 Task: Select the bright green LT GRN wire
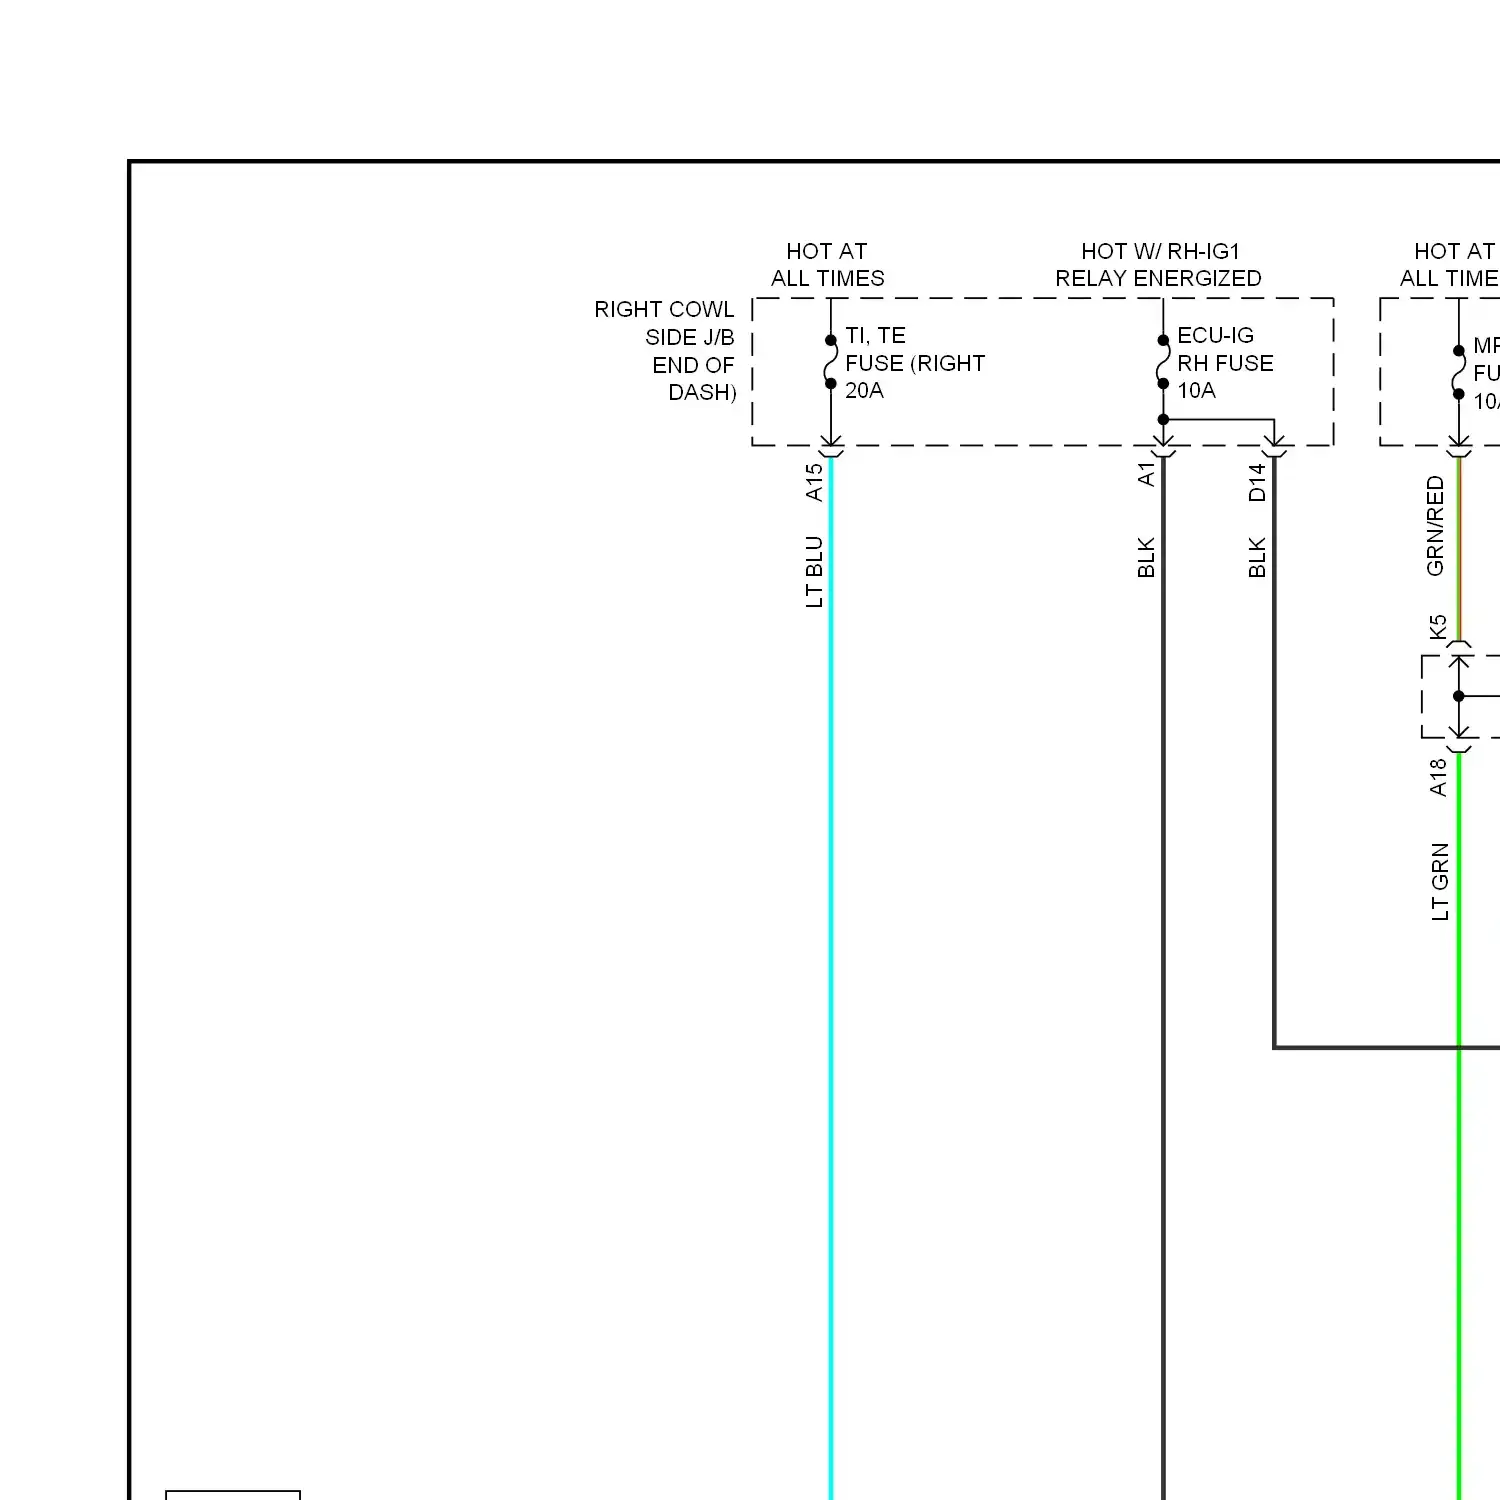(1459, 1125)
